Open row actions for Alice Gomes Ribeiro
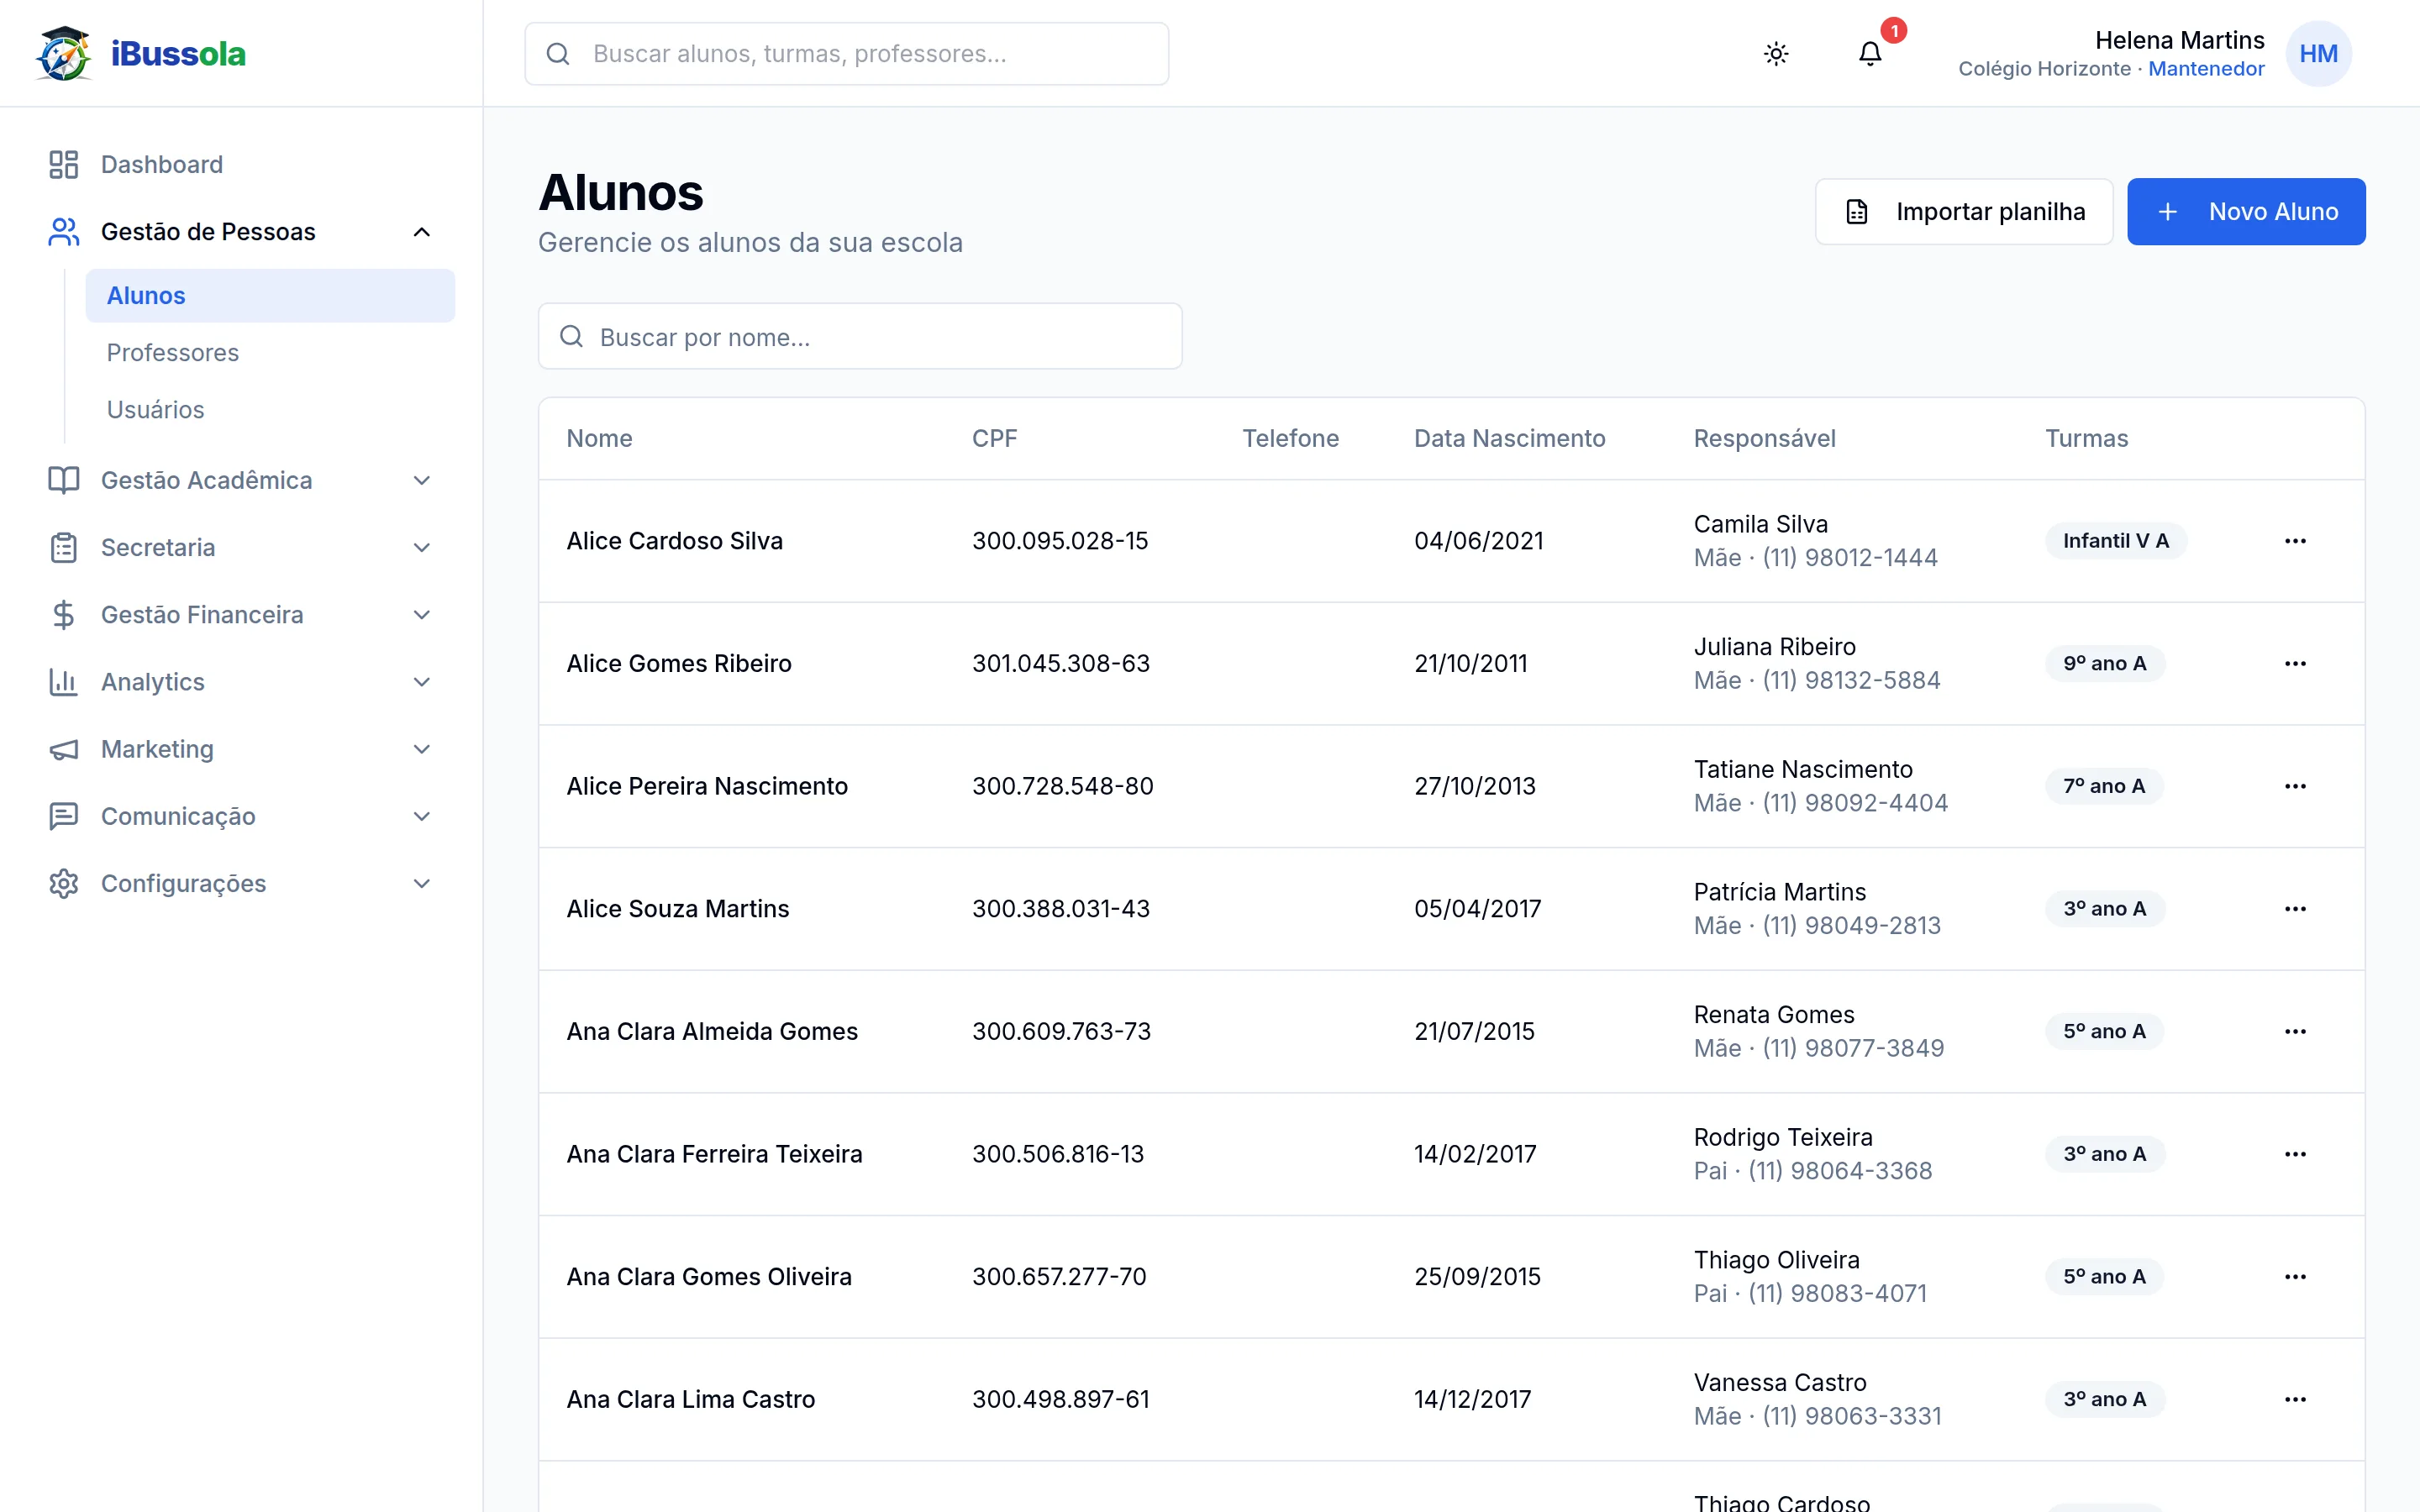The height and width of the screenshot is (1512, 2420). pos(2295,664)
